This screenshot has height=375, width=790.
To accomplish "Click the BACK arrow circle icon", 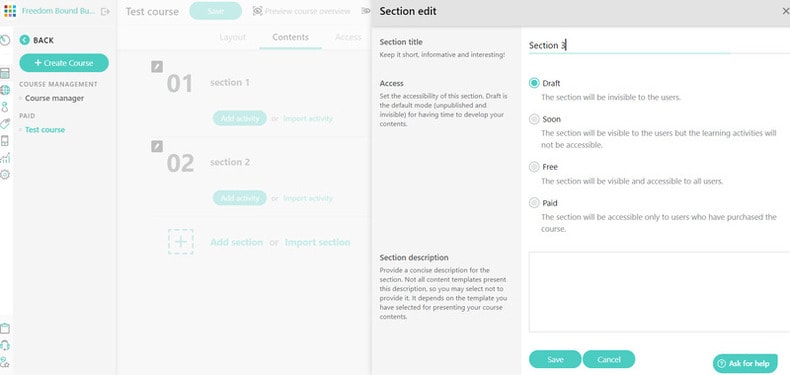I will pyautogui.click(x=24, y=40).
